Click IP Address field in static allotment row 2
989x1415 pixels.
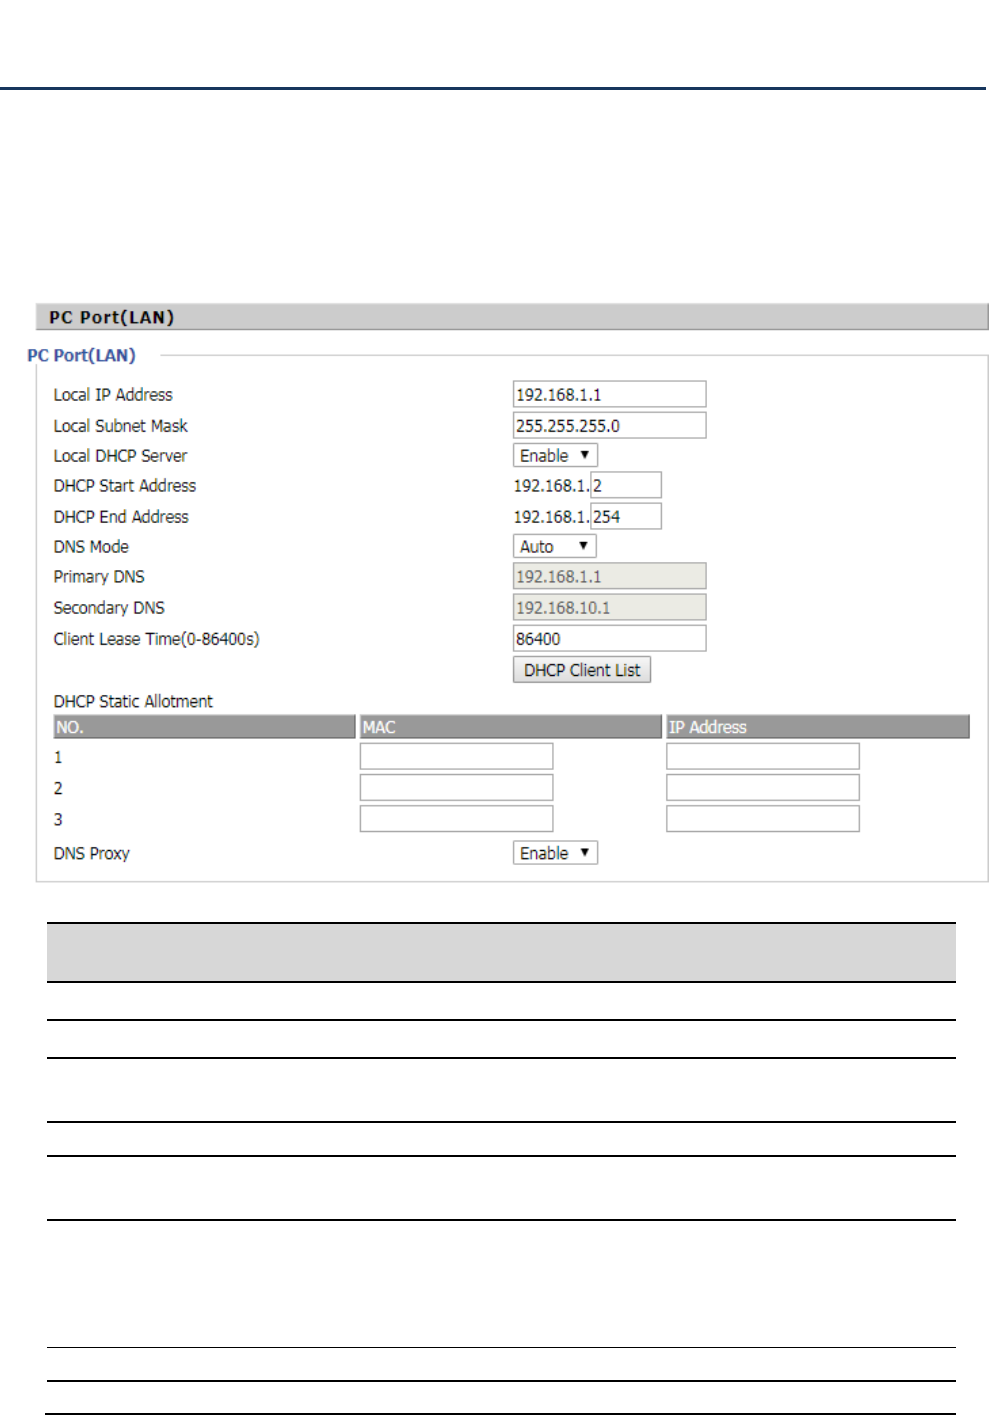(763, 787)
